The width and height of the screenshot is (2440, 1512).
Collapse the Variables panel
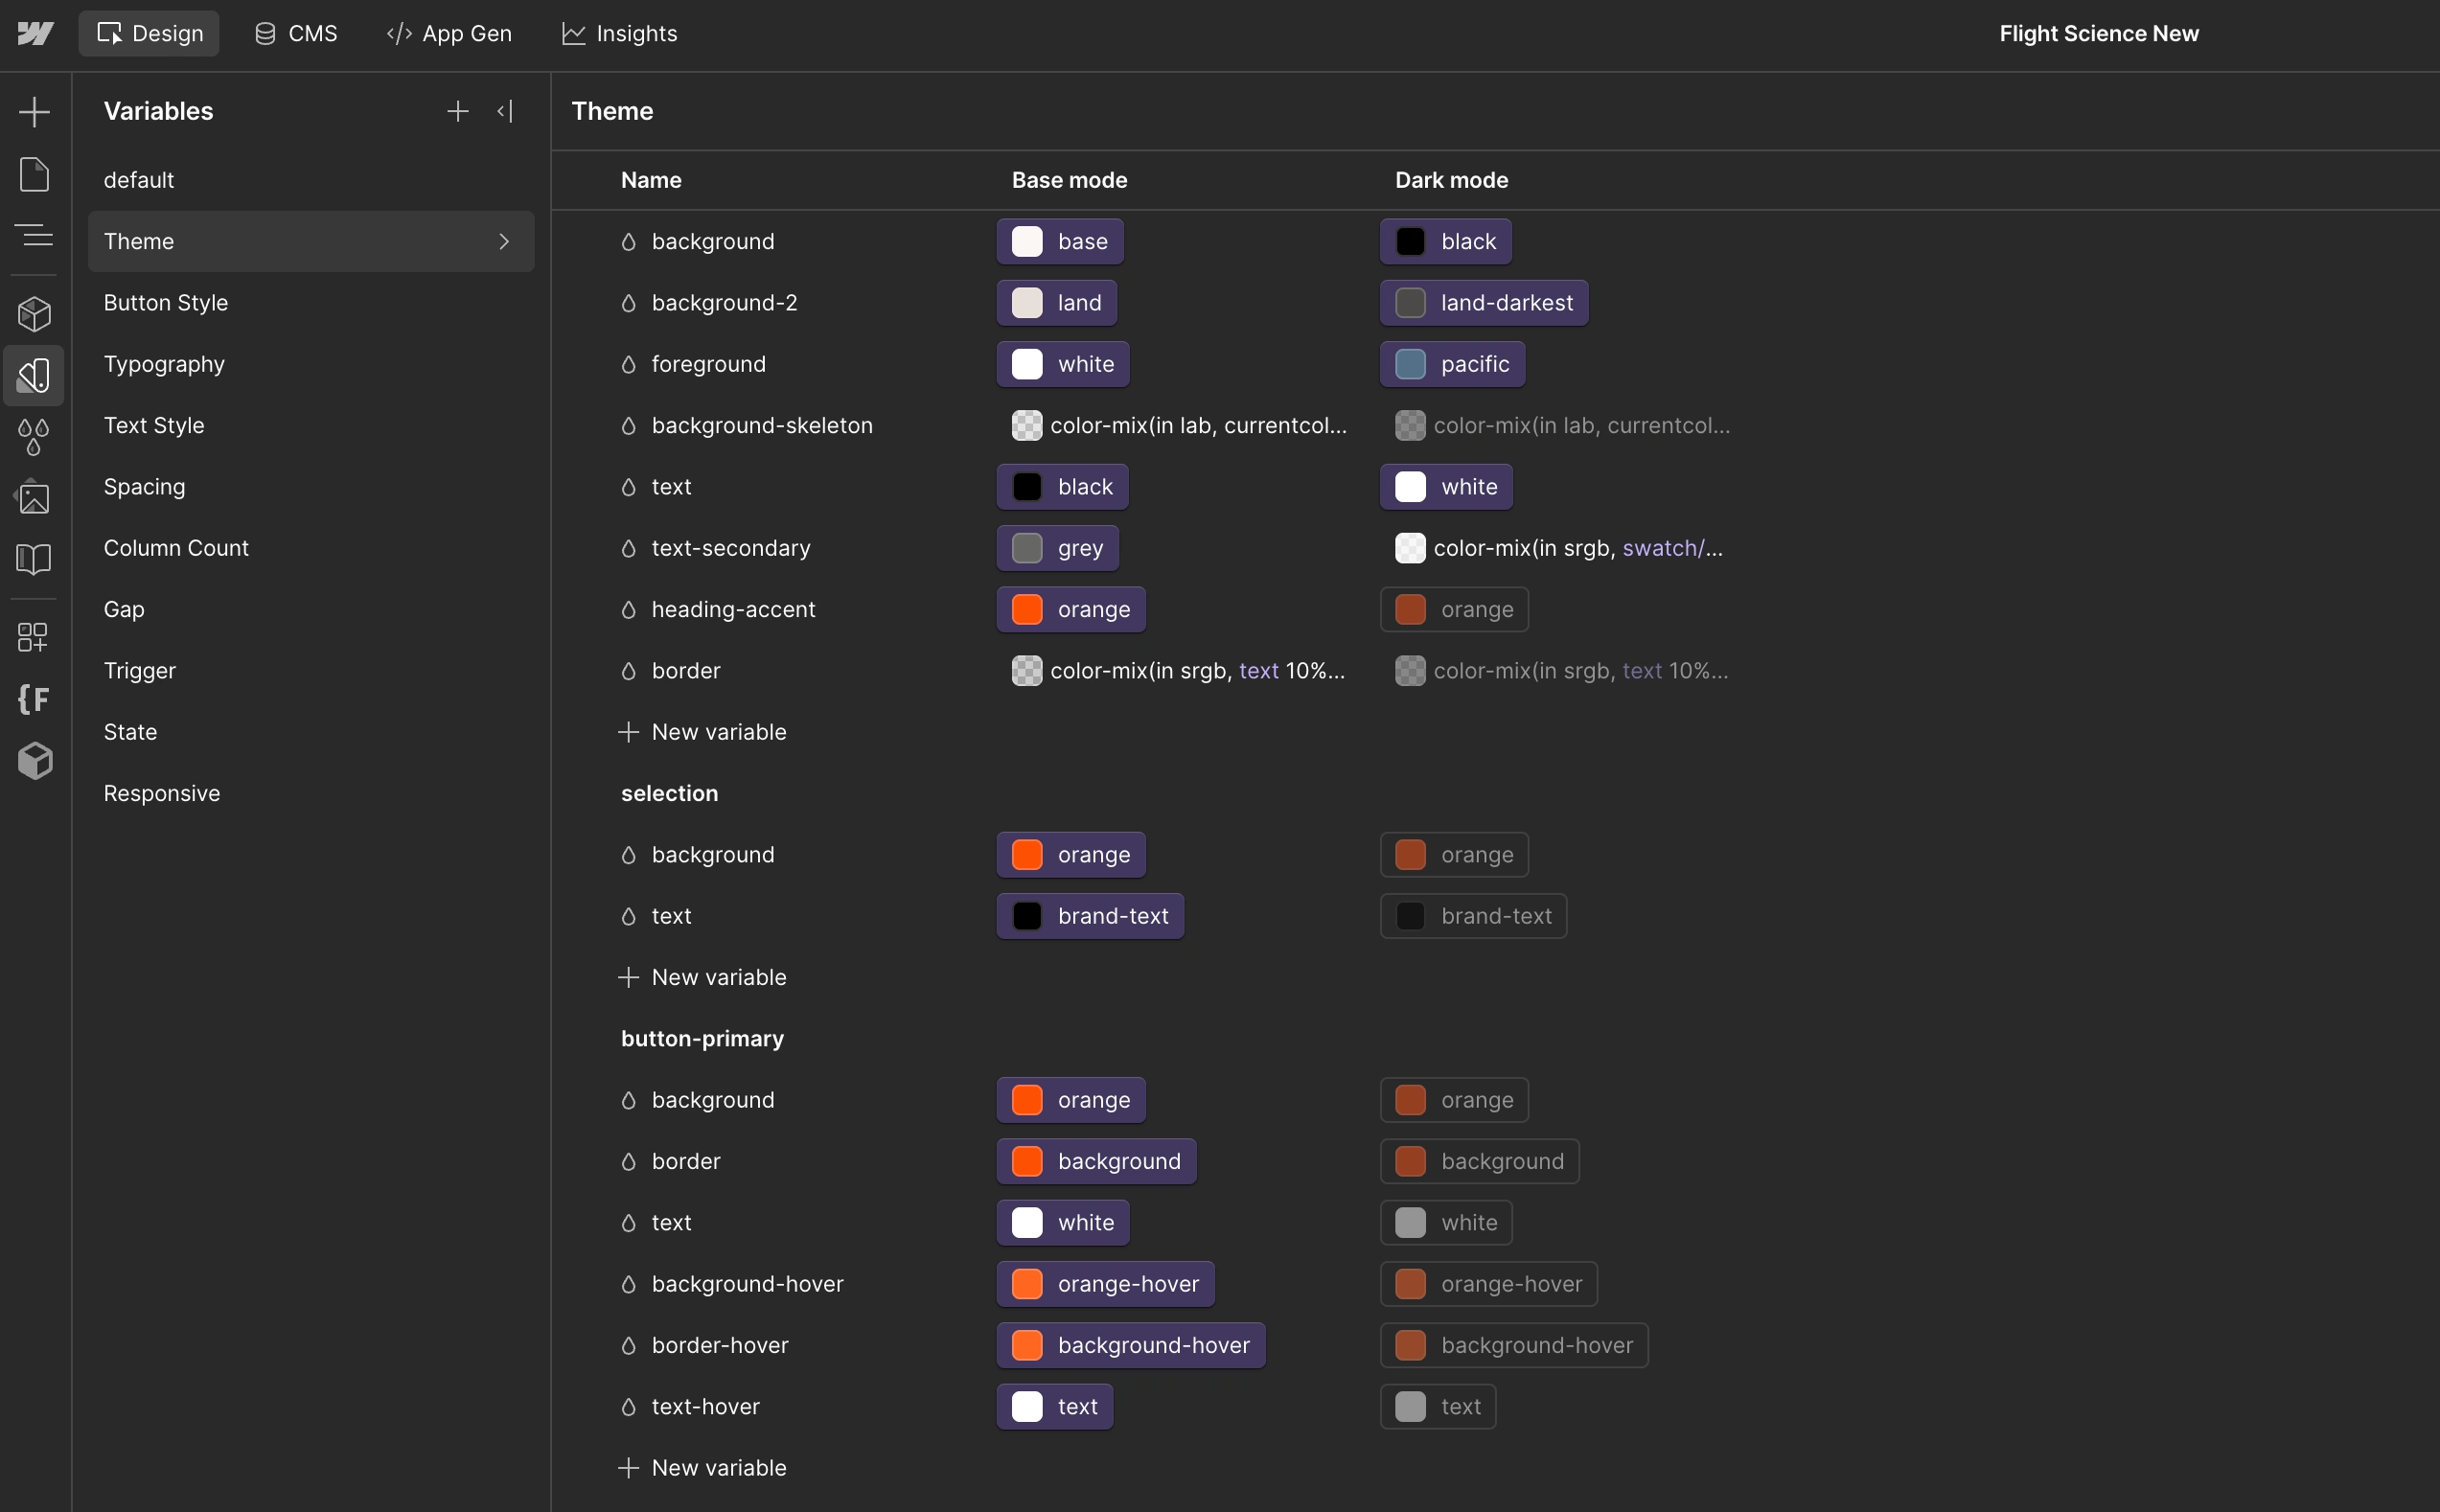point(505,111)
